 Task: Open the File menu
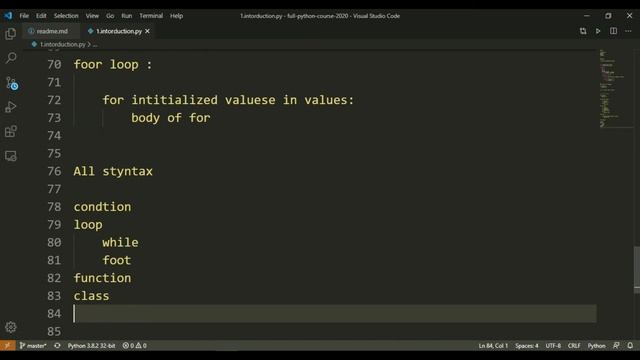(24, 16)
